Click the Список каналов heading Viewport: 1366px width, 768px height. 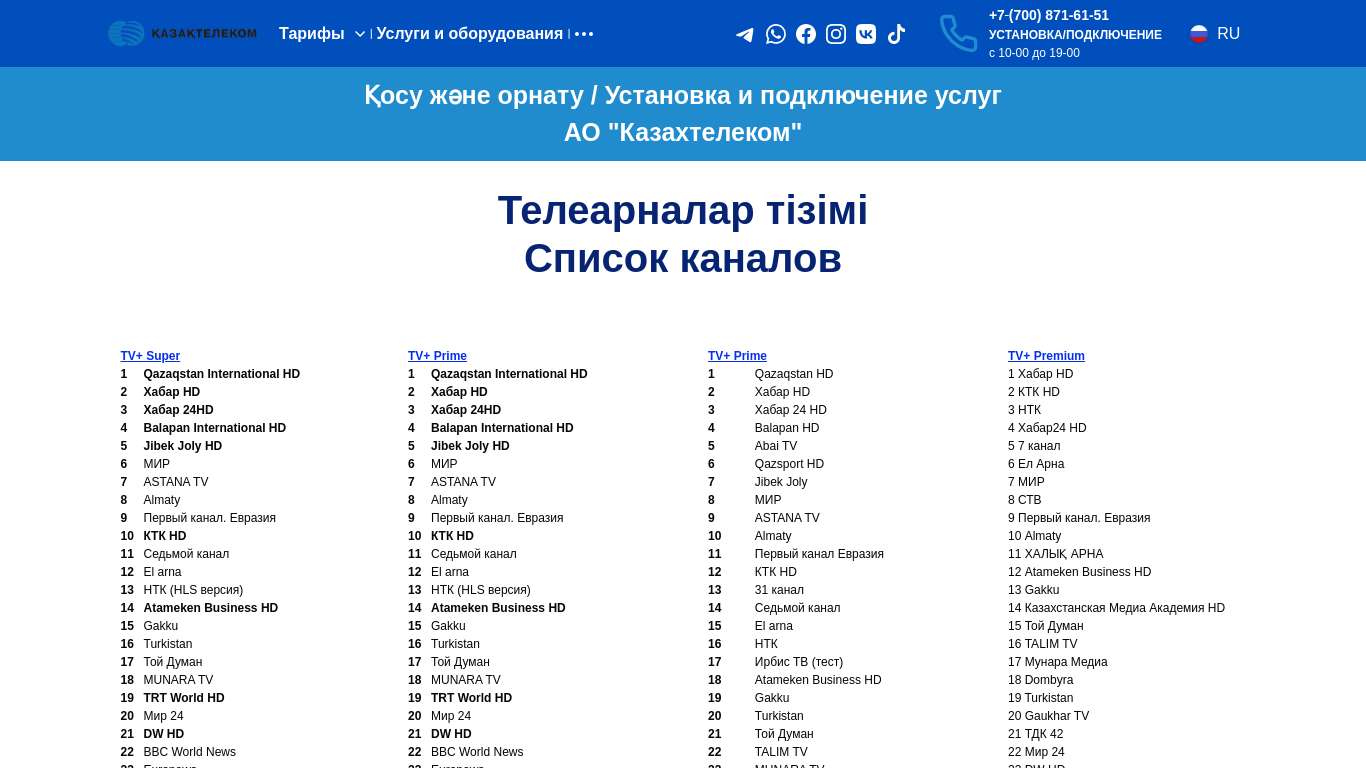tap(683, 259)
